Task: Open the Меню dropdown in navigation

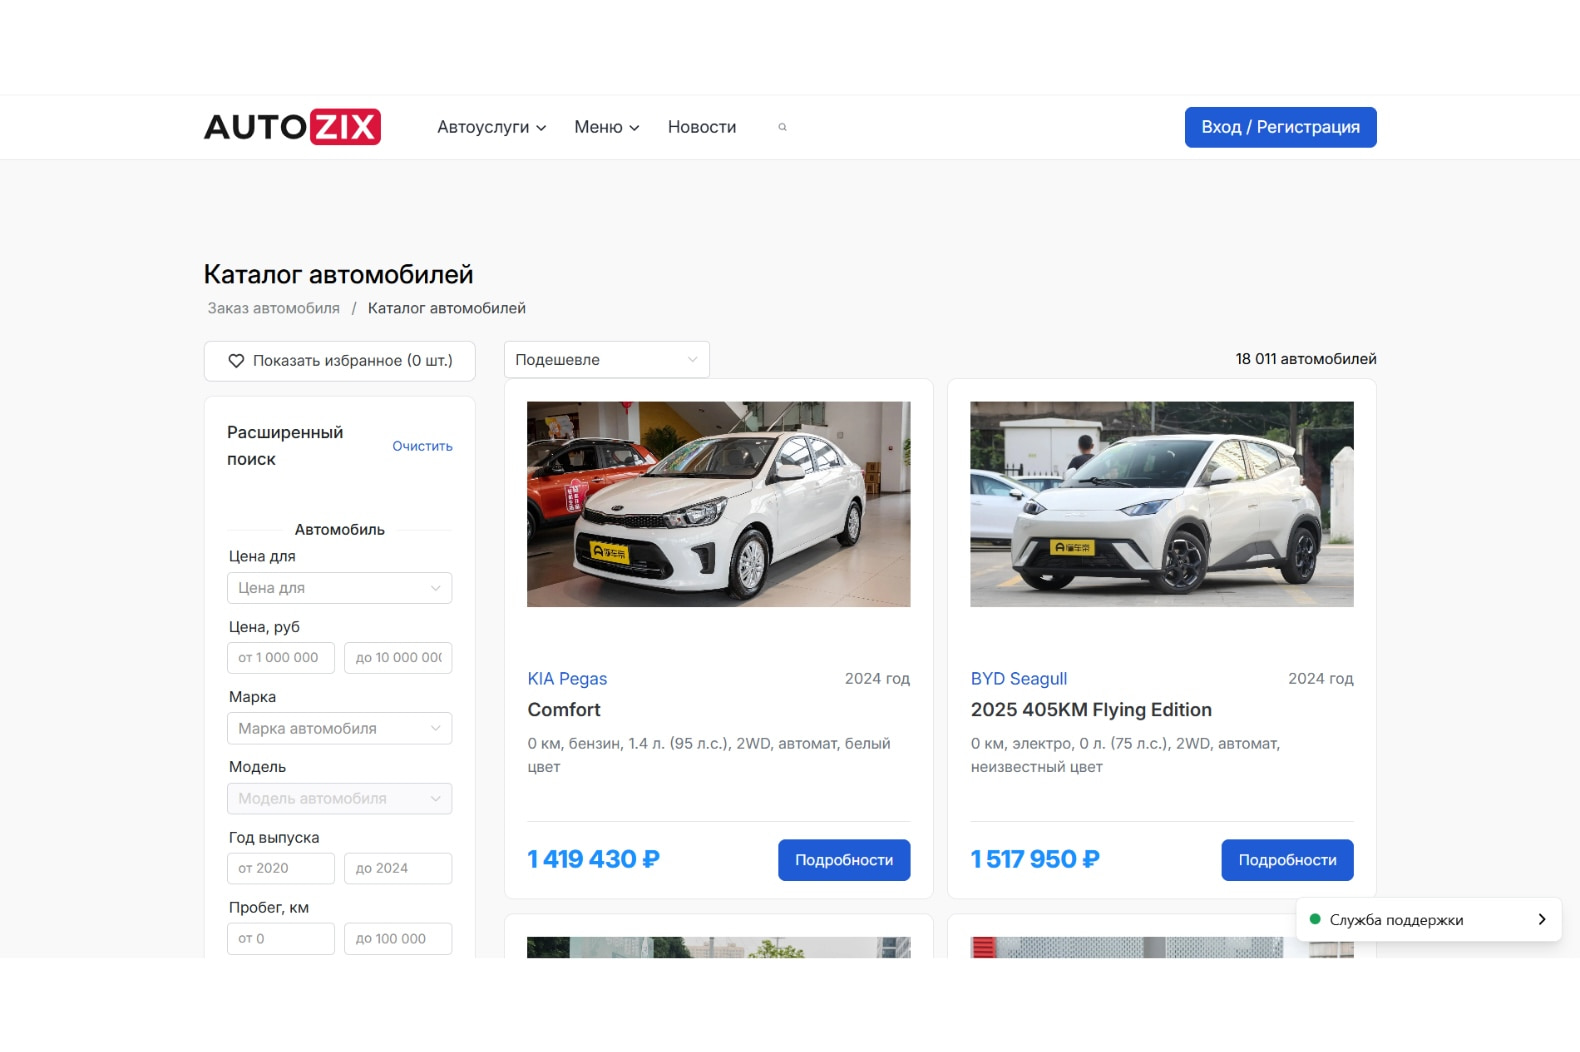Action: (x=606, y=127)
